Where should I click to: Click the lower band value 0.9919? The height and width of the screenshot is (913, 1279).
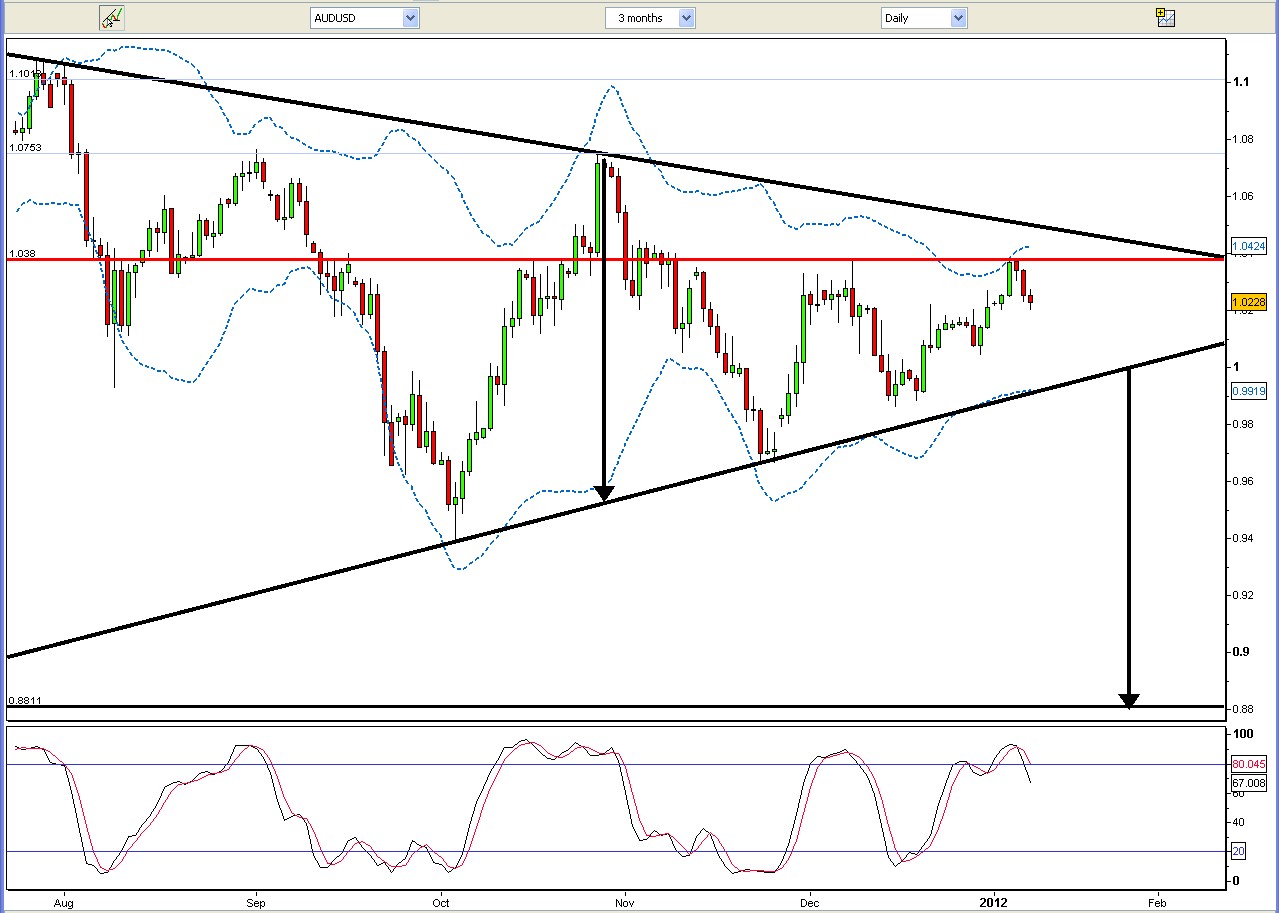[x=1249, y=392]
